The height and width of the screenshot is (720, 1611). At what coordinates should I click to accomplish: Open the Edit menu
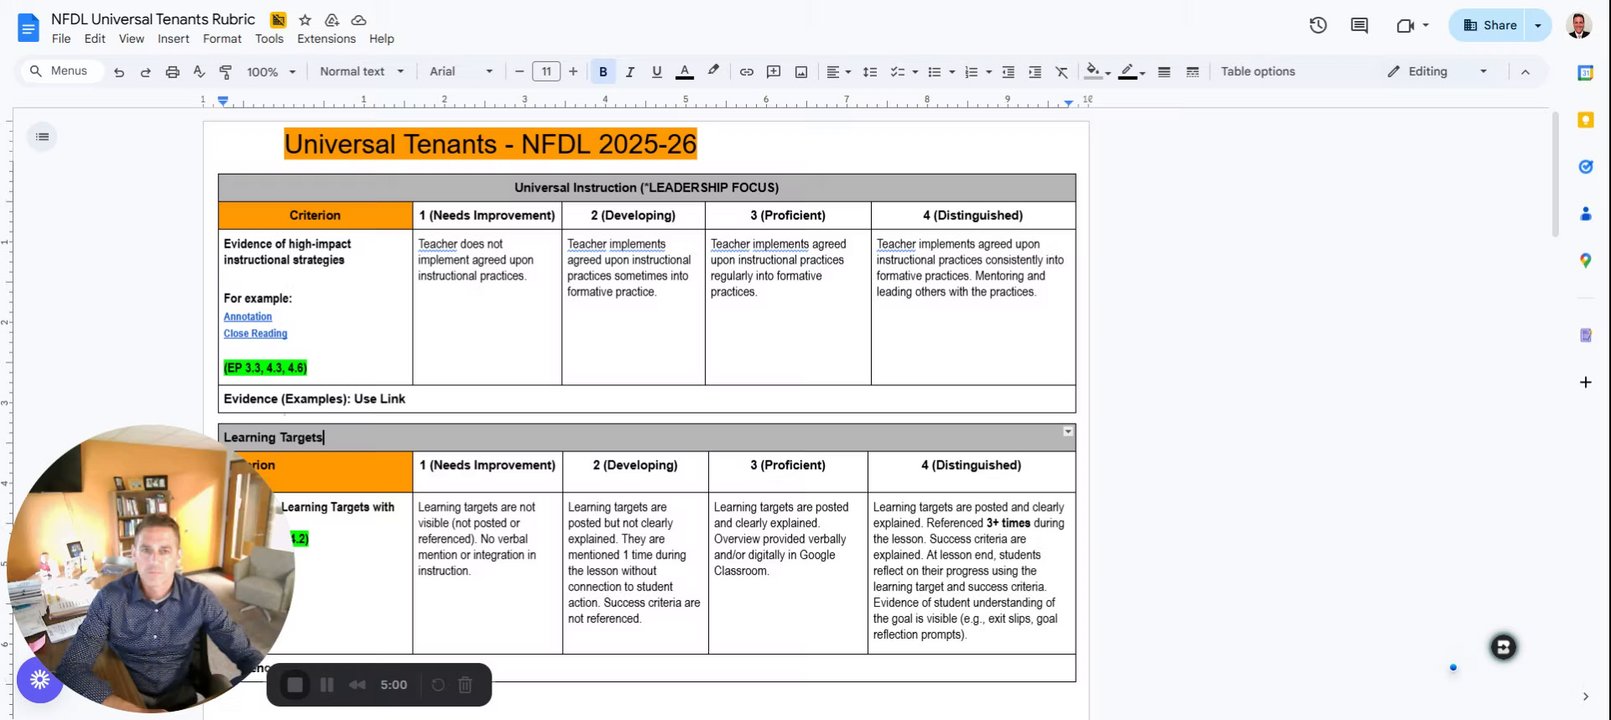point(95,39)
